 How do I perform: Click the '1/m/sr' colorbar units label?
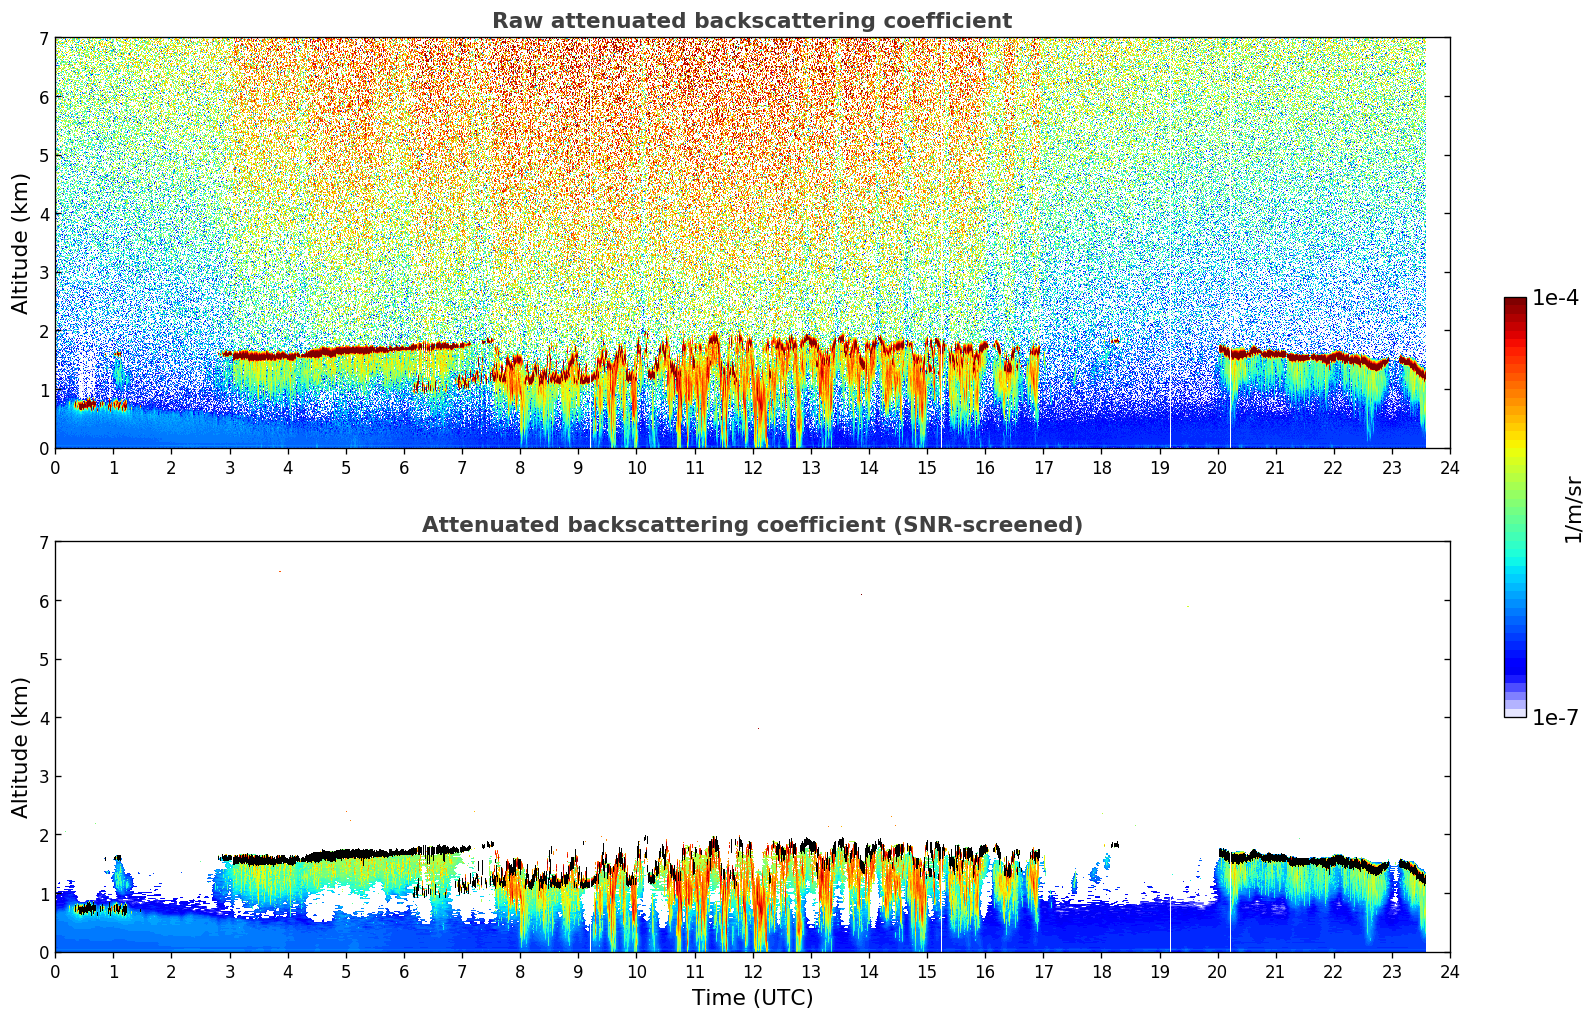tap(1573, 509)
